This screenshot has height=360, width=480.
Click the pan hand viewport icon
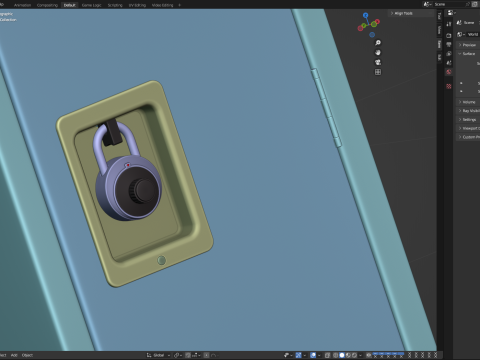tap(378, 52)
